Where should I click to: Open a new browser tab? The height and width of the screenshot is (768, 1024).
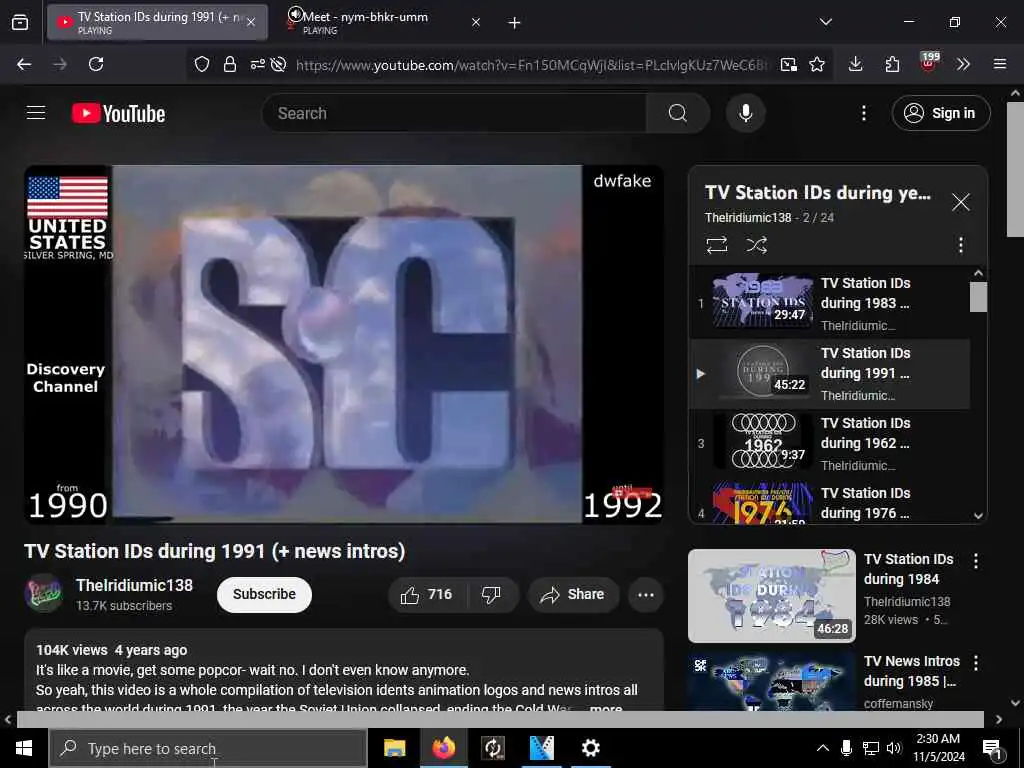515,23
